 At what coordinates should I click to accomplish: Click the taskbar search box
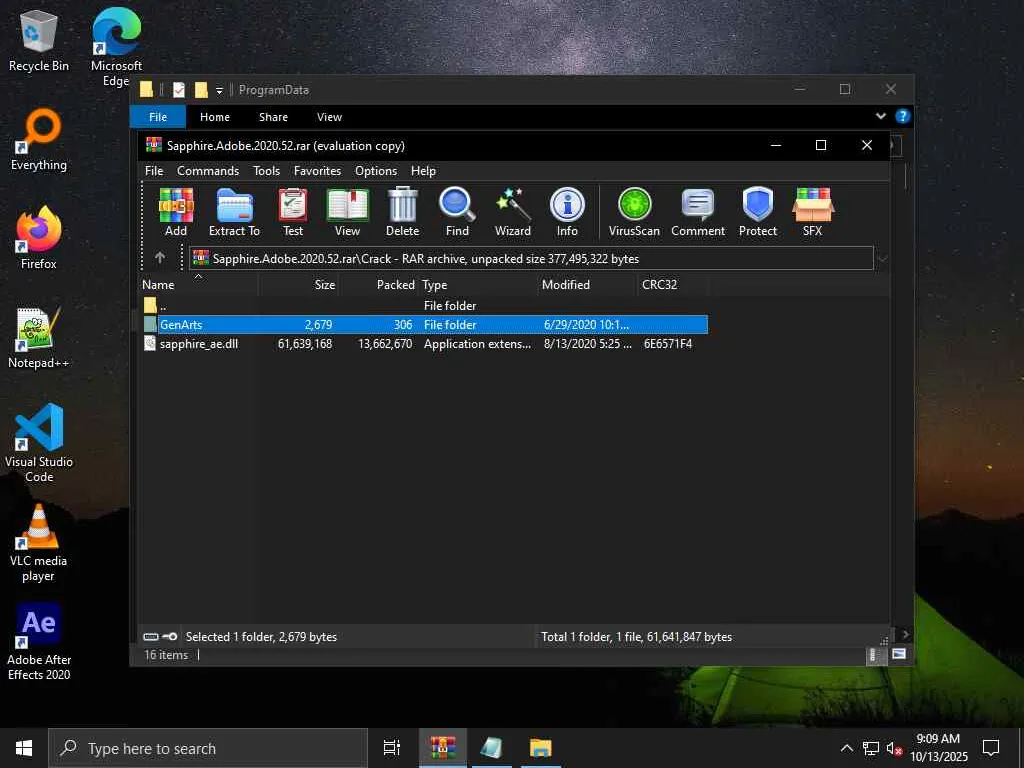point(208,748)
